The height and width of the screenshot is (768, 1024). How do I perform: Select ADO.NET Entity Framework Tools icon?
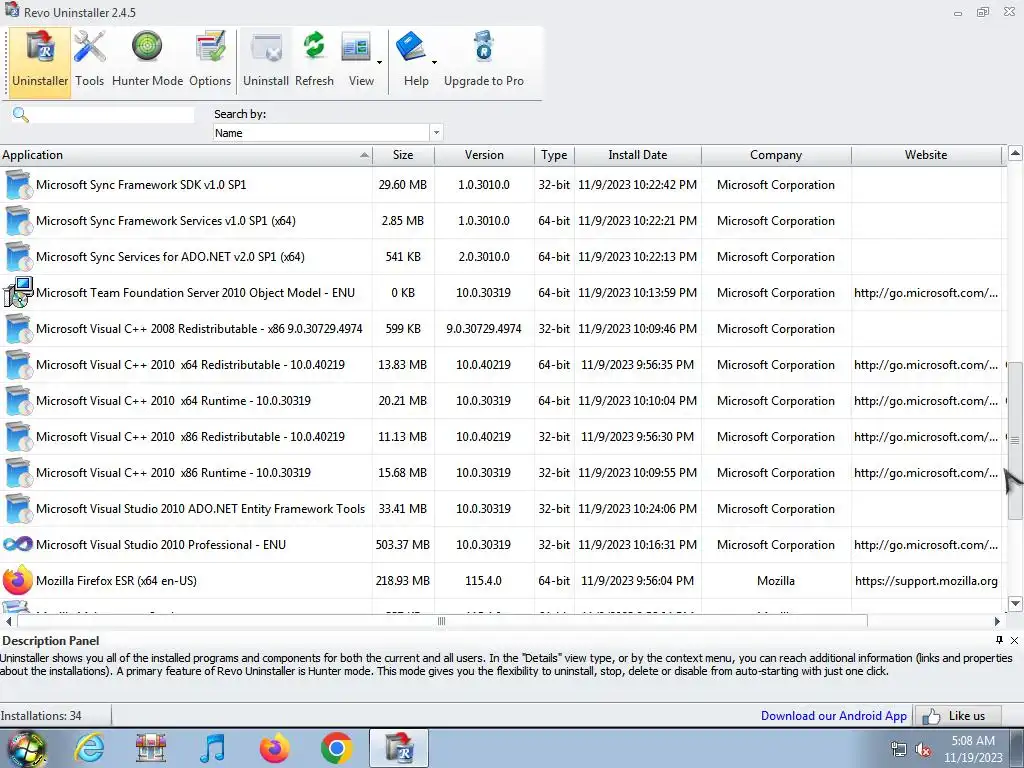18,508
